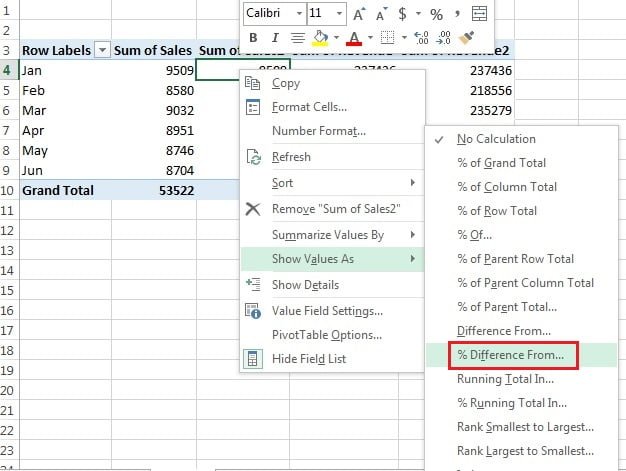Viewport: 626px width, 471px height.
Task: Decrease decimal places
Action: pos(444,38)
